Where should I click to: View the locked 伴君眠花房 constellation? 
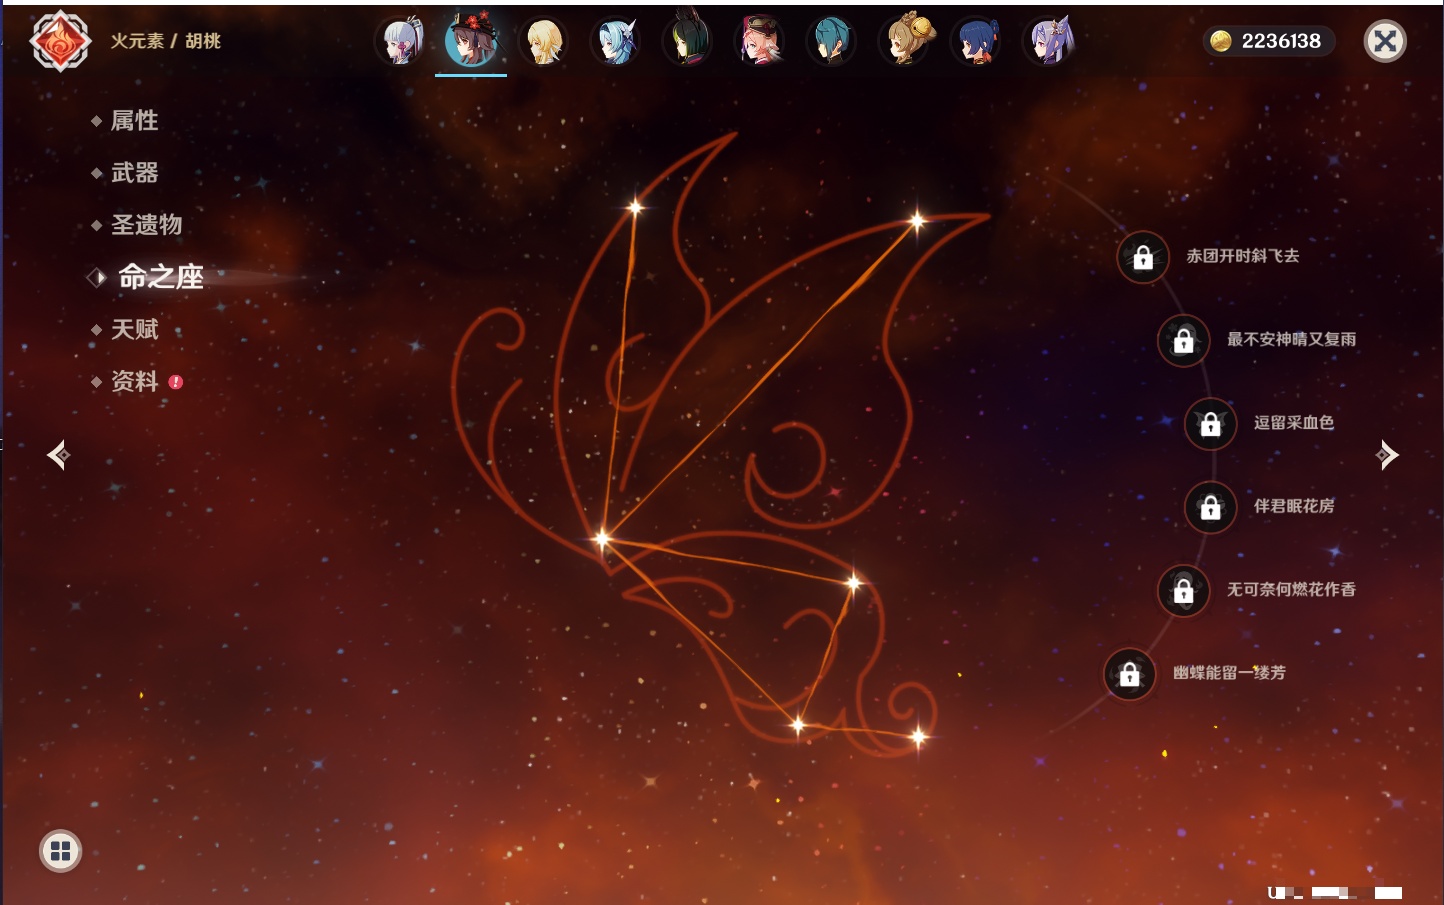point(1210,508)
